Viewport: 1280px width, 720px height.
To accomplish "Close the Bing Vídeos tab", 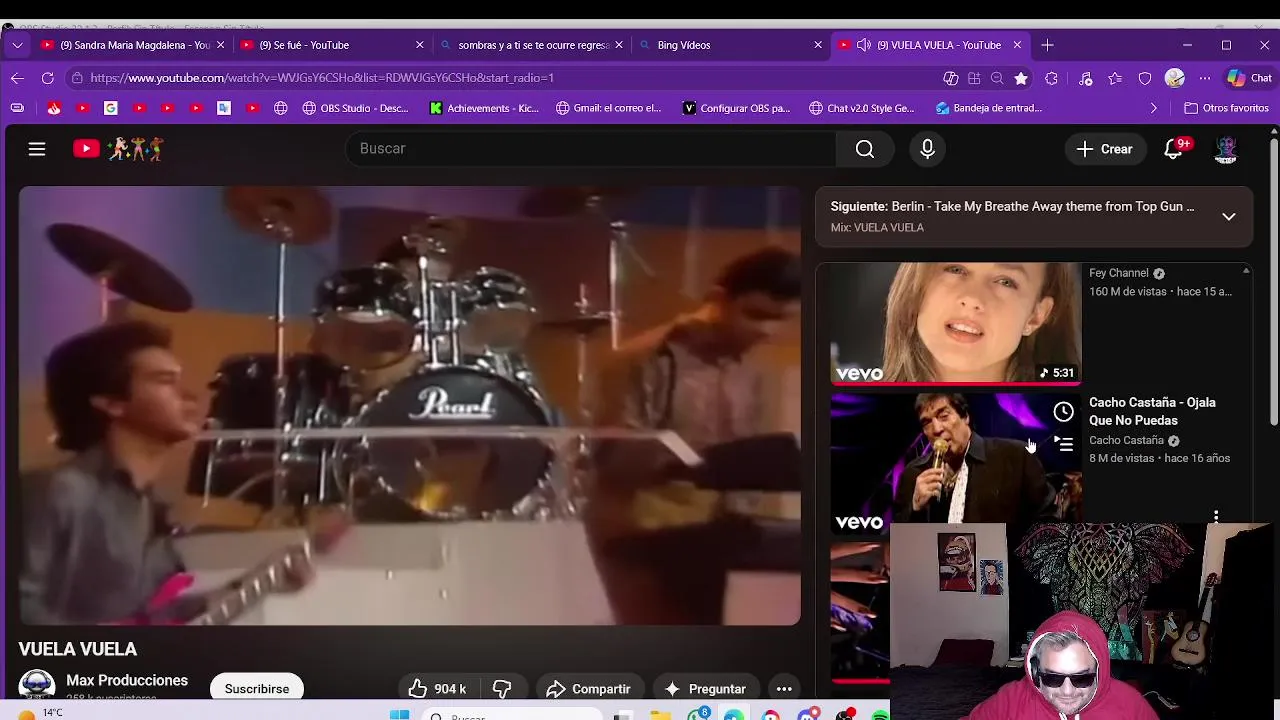I will point(818,45).
